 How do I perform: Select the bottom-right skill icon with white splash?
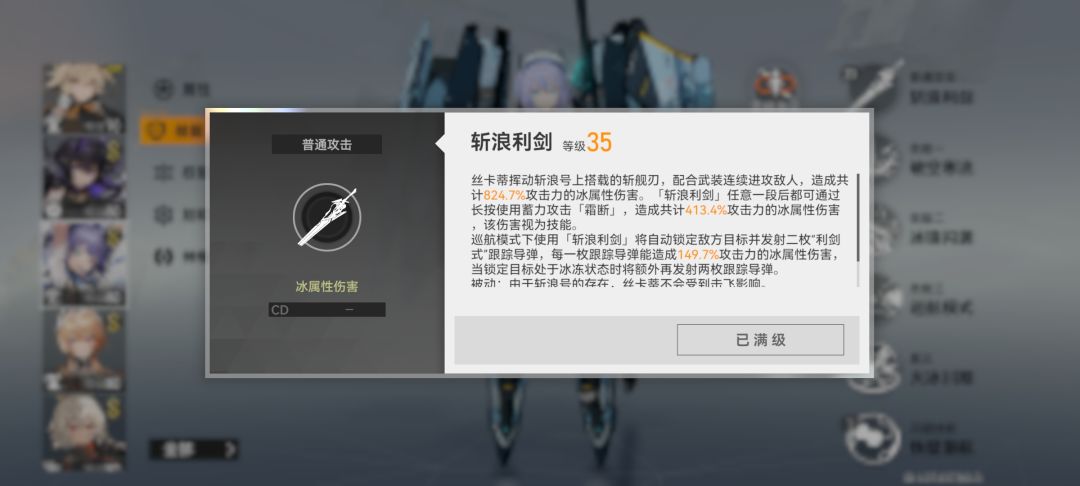point(873,438)
